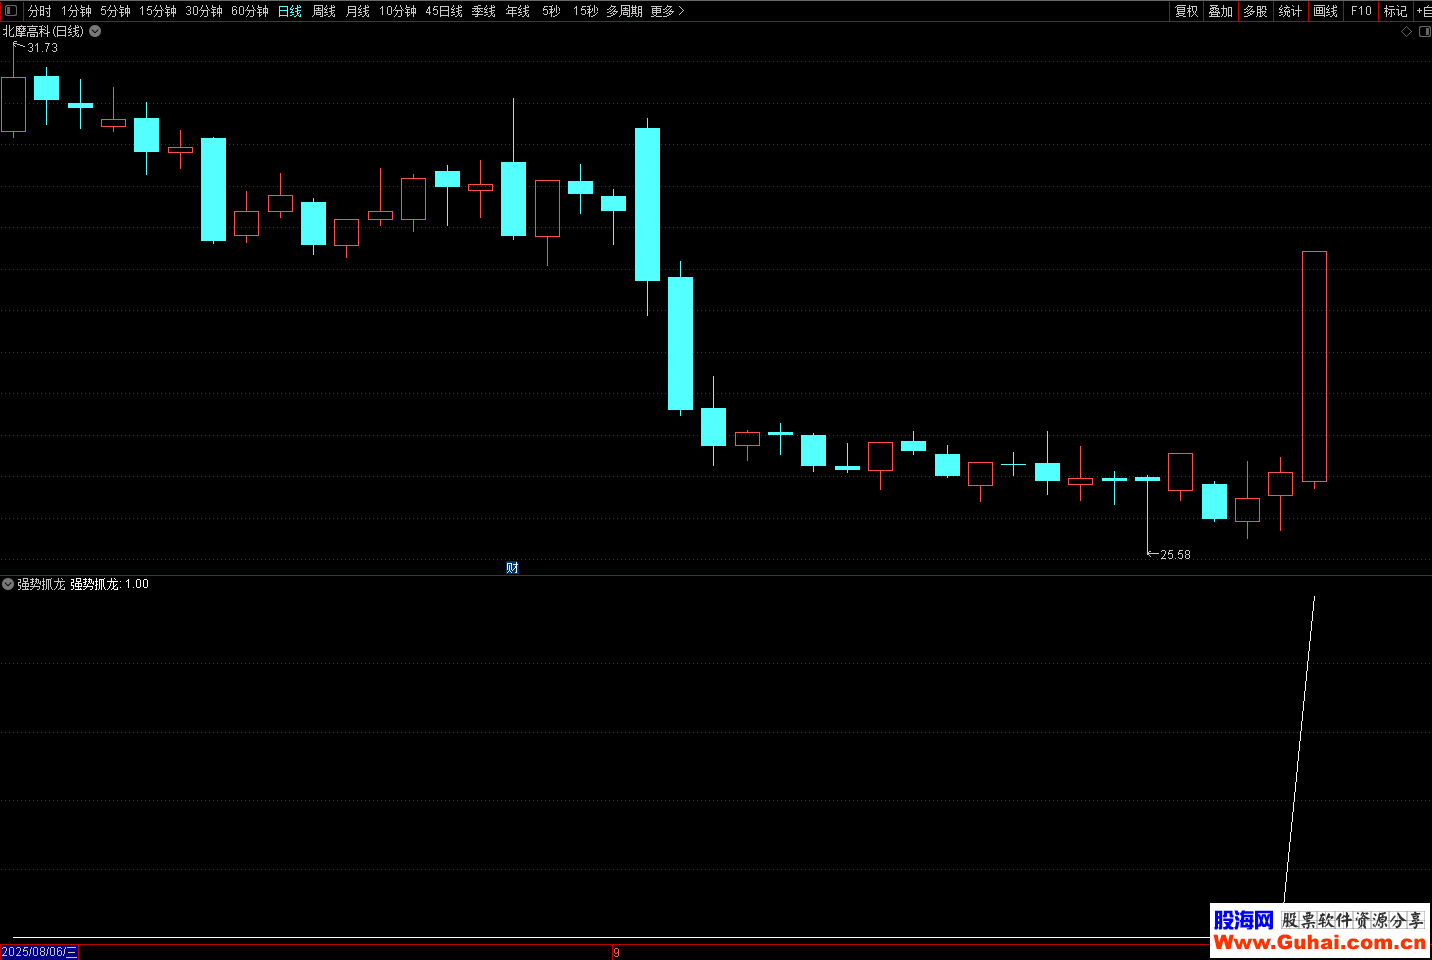Open the 统计 statistics tool
Viewport: 1432px width, 960px height.
(1290, 11)
